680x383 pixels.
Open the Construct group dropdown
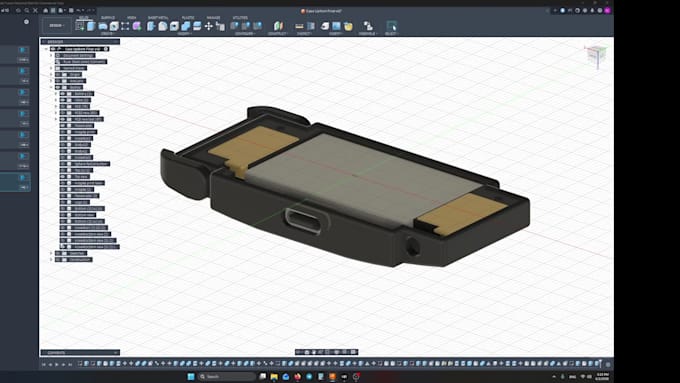pos(278,33)
